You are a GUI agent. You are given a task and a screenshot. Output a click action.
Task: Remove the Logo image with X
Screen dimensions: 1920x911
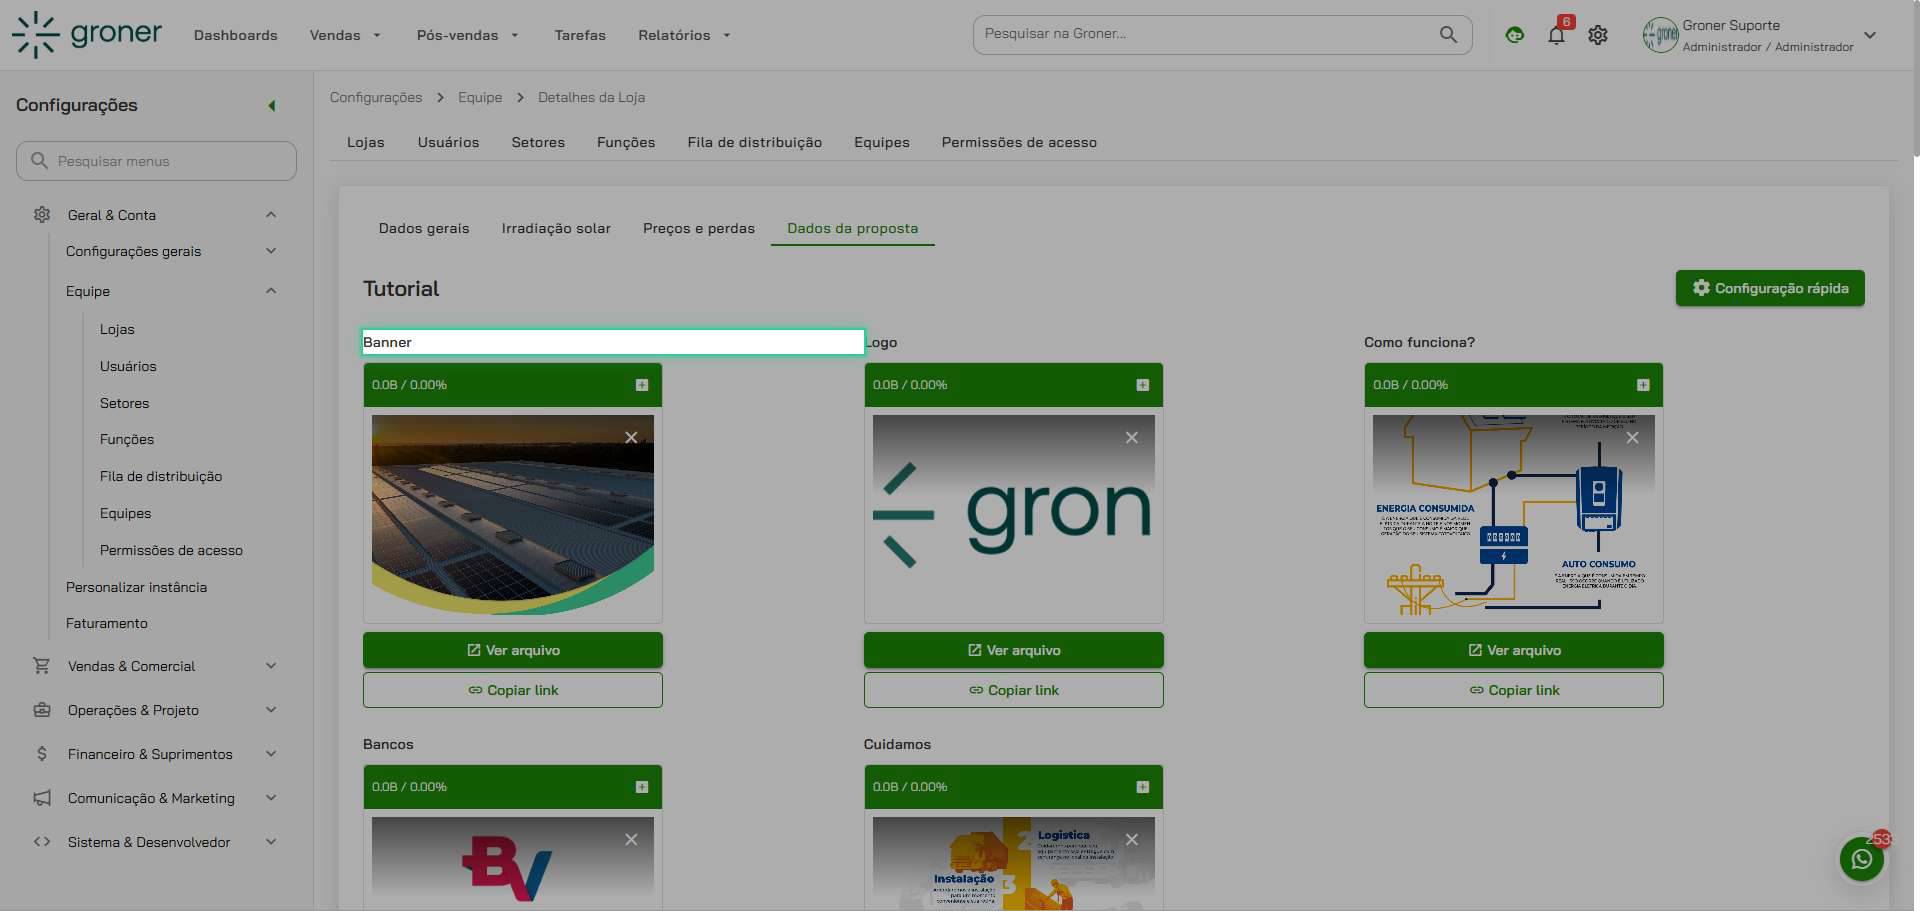point(1132,438)
